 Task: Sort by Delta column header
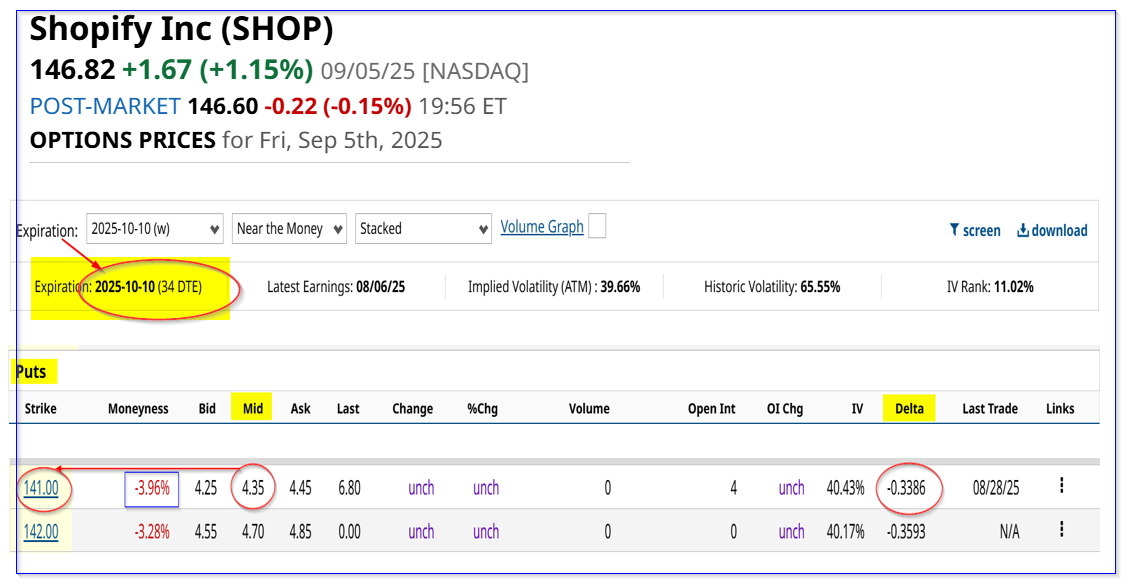click(x=909, y=409)
